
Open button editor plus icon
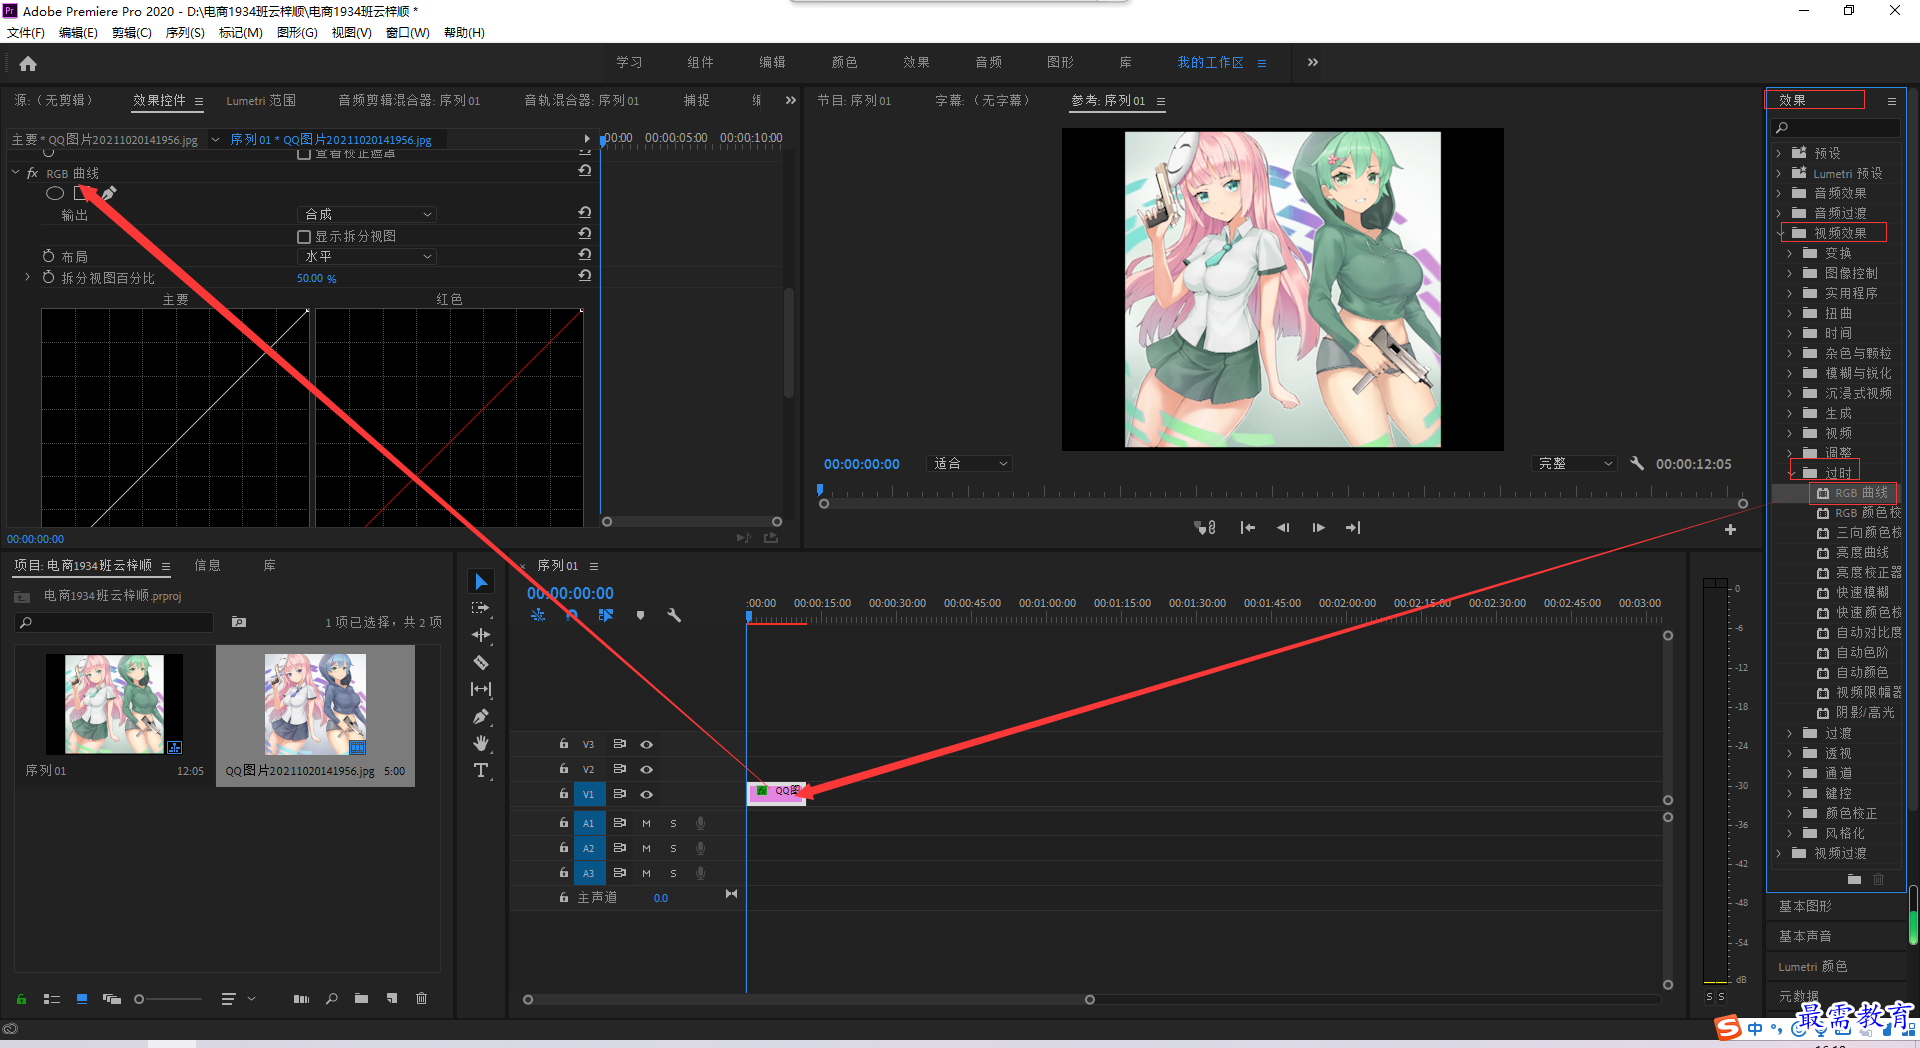(x=1730, y=529)
